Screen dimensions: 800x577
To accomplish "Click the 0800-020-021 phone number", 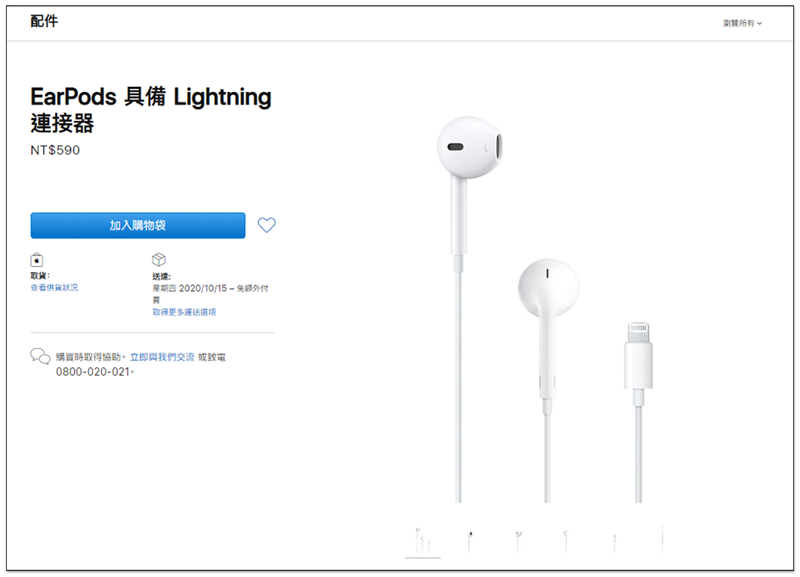I will [92, 372].
